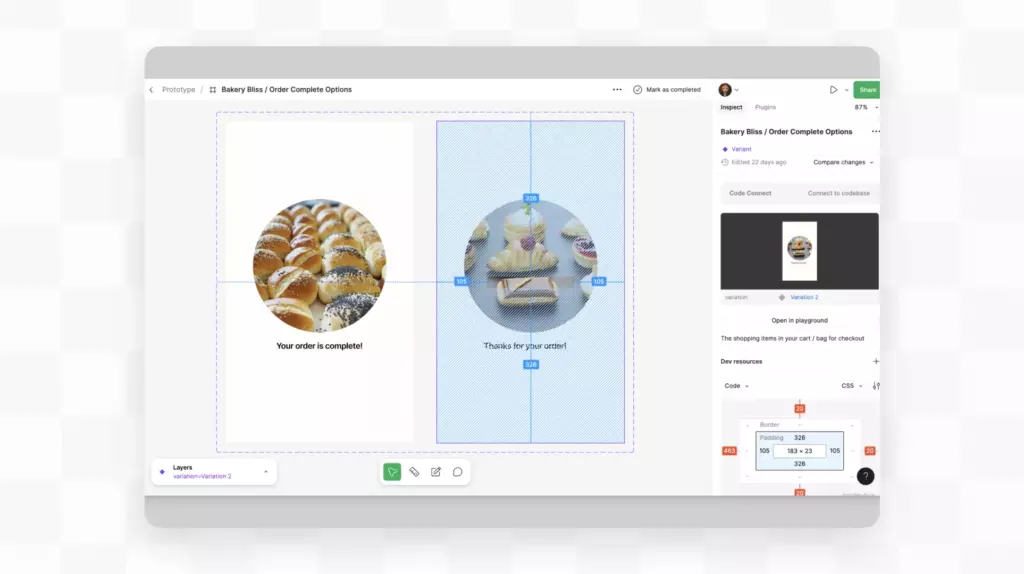Expand the dropdown next to the avatar
The width and height of the screenshot is (1024, 574).
(737, 90)
